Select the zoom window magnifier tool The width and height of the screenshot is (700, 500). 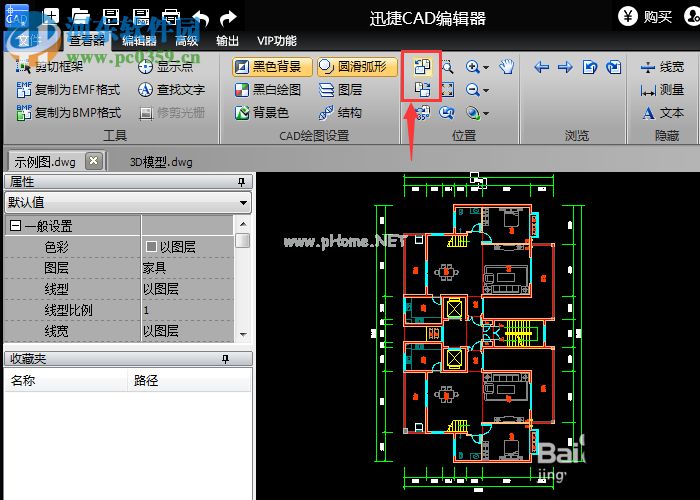[x=447, y=67]
